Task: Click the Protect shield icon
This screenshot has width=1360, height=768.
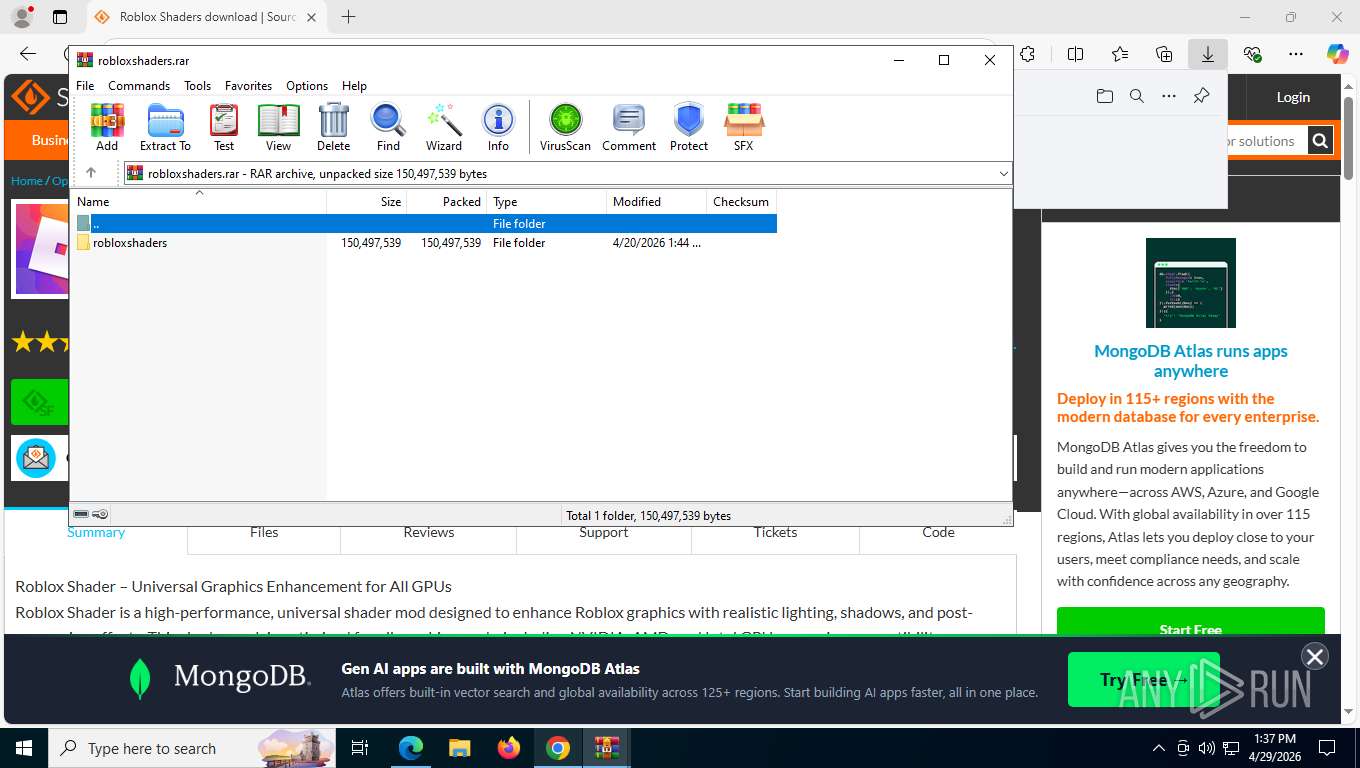Action: [689, 127]
